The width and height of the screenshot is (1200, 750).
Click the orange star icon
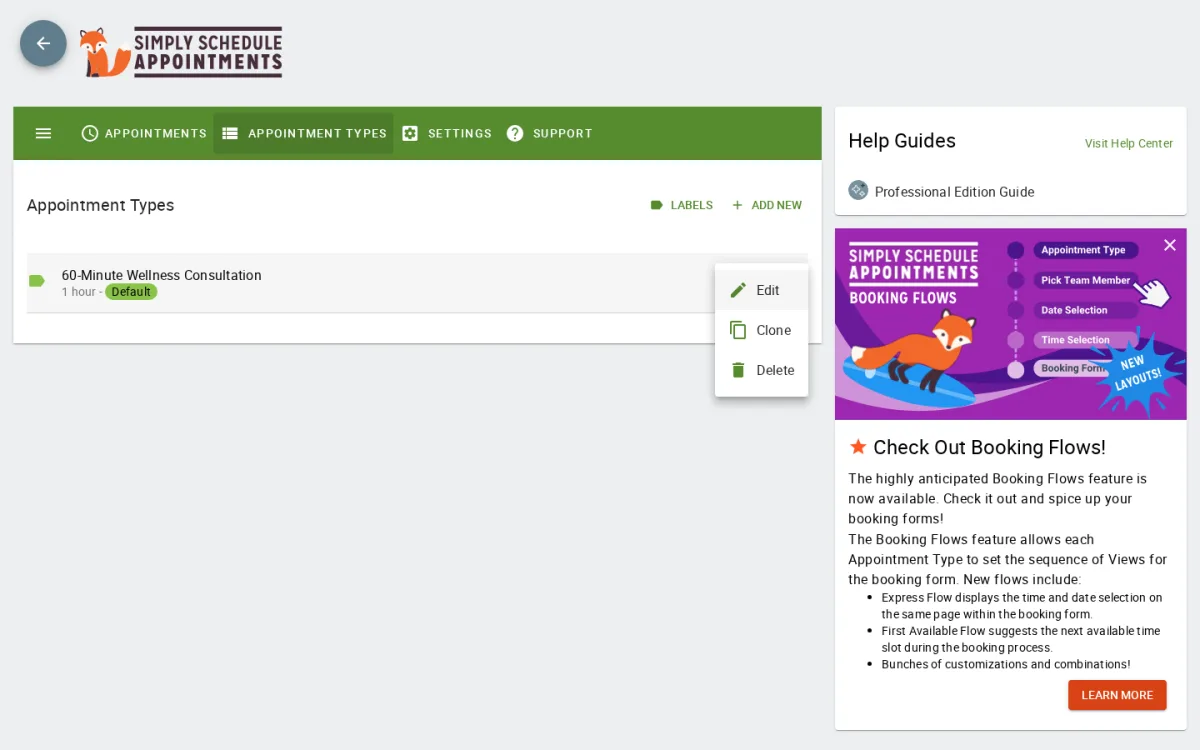858,446
